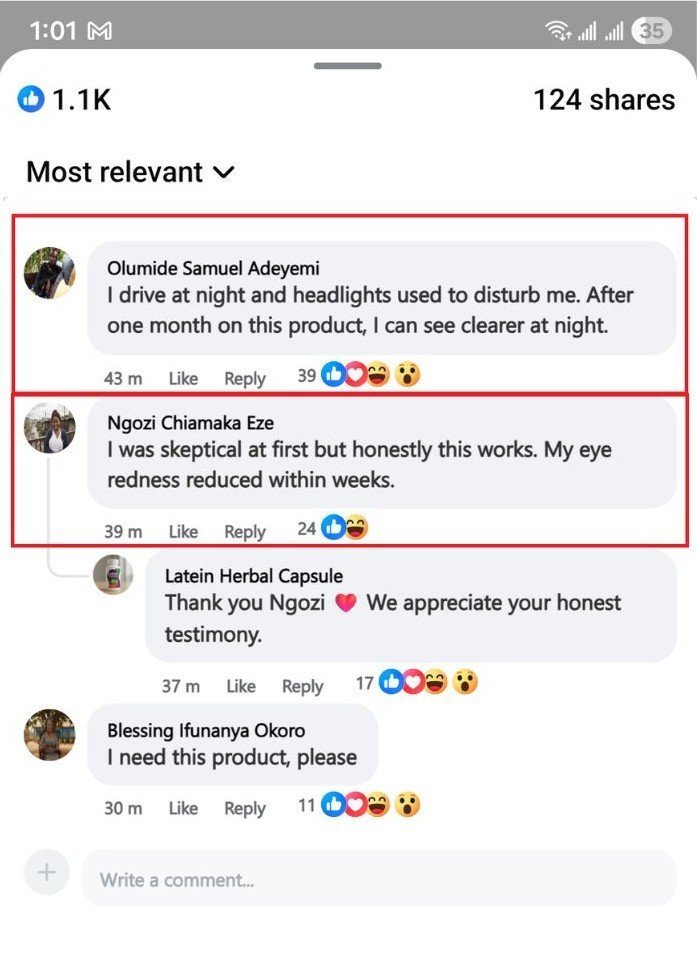This screenshot has height=958, width=697.
Task: View reaction icons on Ngozi's comment
Action: tap(345, 528)
